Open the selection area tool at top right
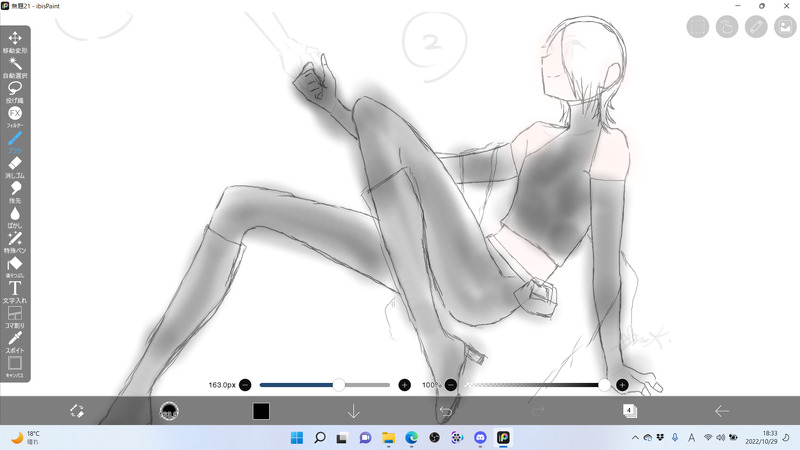This screenshot has height=450, width=800. [697, 27]
